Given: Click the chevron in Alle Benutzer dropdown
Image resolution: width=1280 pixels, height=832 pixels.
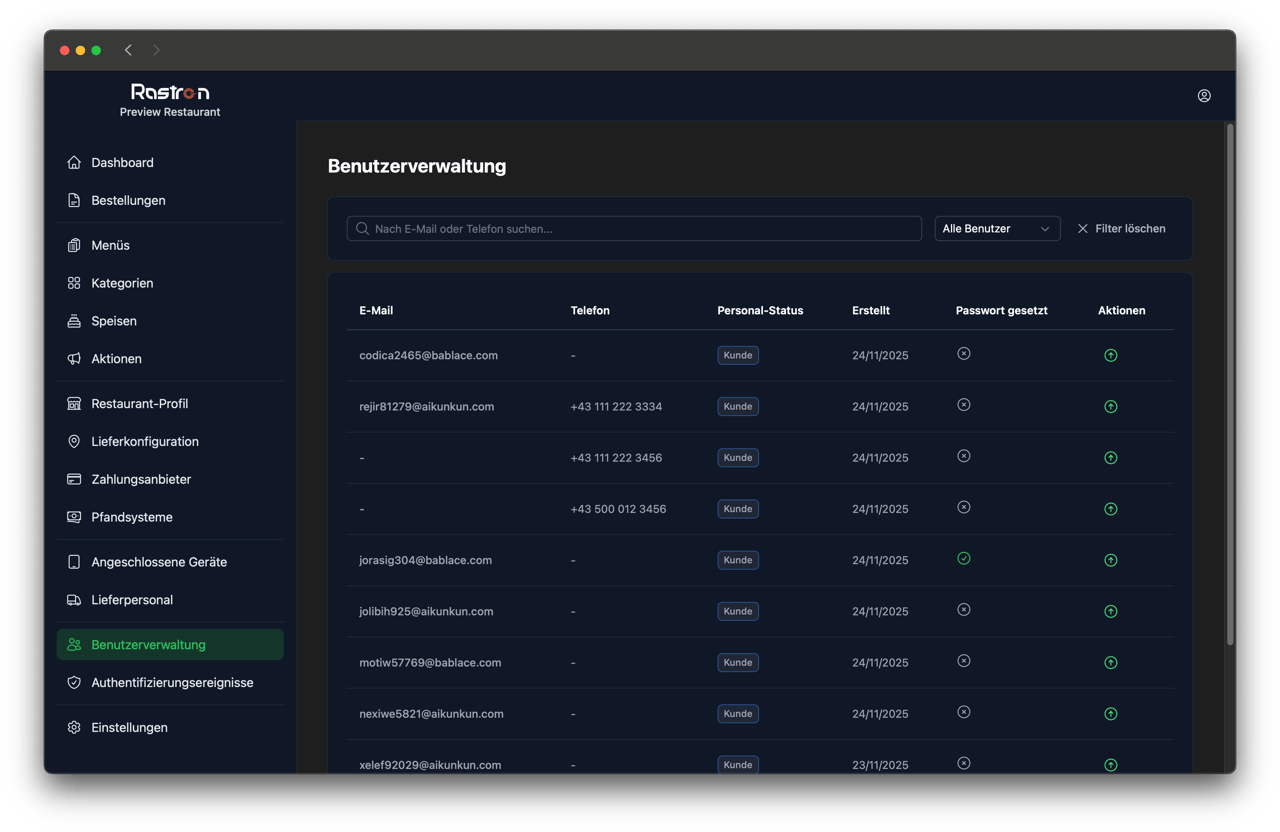Looking at the screenshot, I should (1045, 229).
